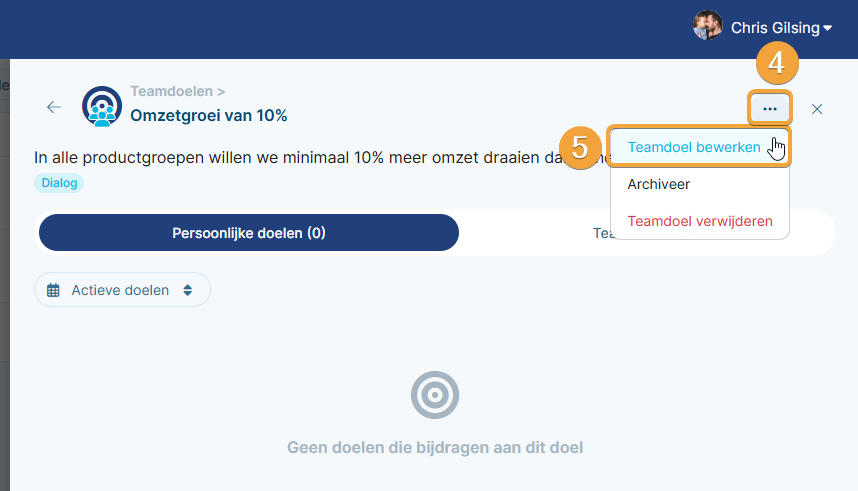Click the Dialog tag label
This screenshot has height=491, width=858.
[x=59, y=183]
